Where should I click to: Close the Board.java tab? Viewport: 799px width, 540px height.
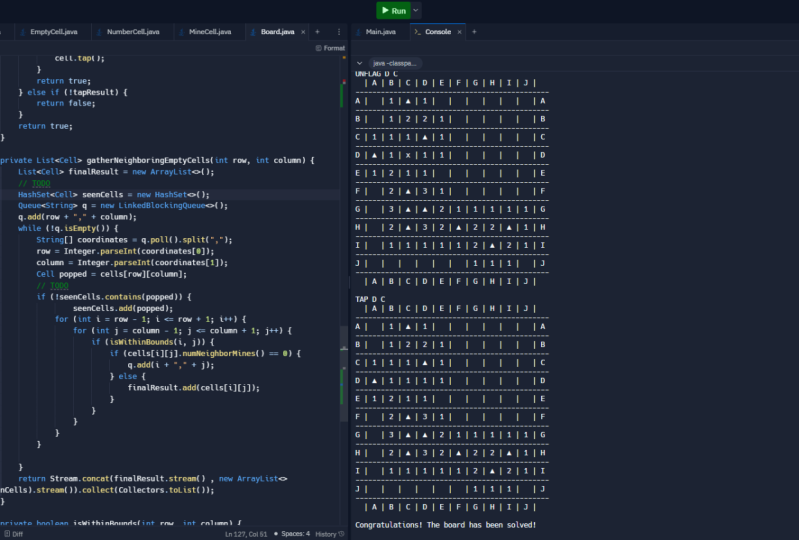(x=303, y=32)
